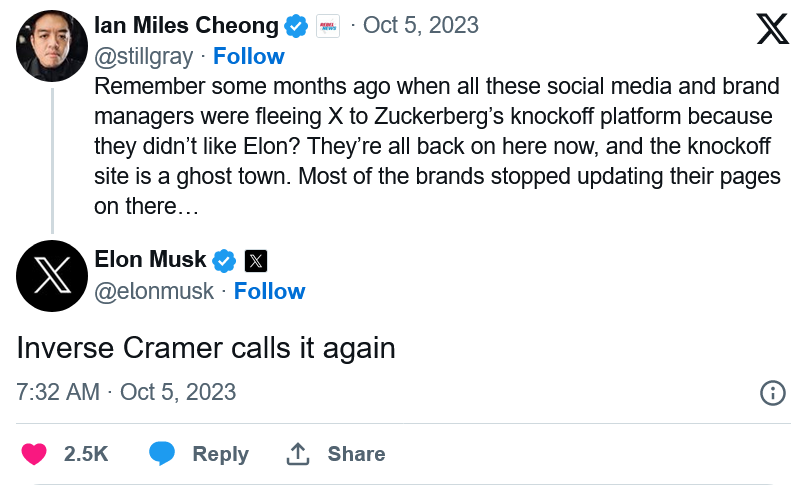799x485 pixels.
Task: Click the share upload arrow icon
Action: pos(297,454)
